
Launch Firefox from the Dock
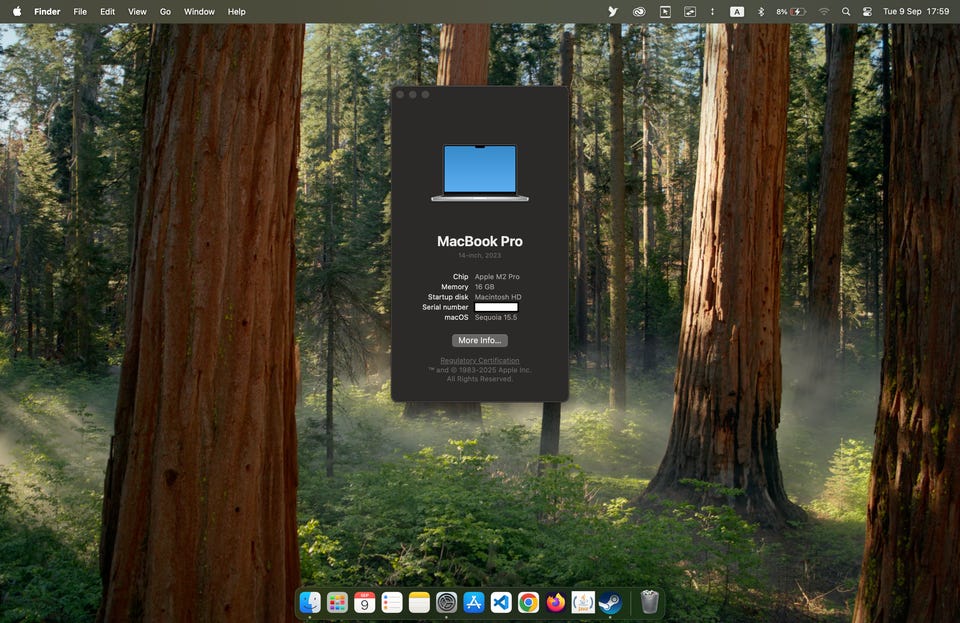coord(556,602)
